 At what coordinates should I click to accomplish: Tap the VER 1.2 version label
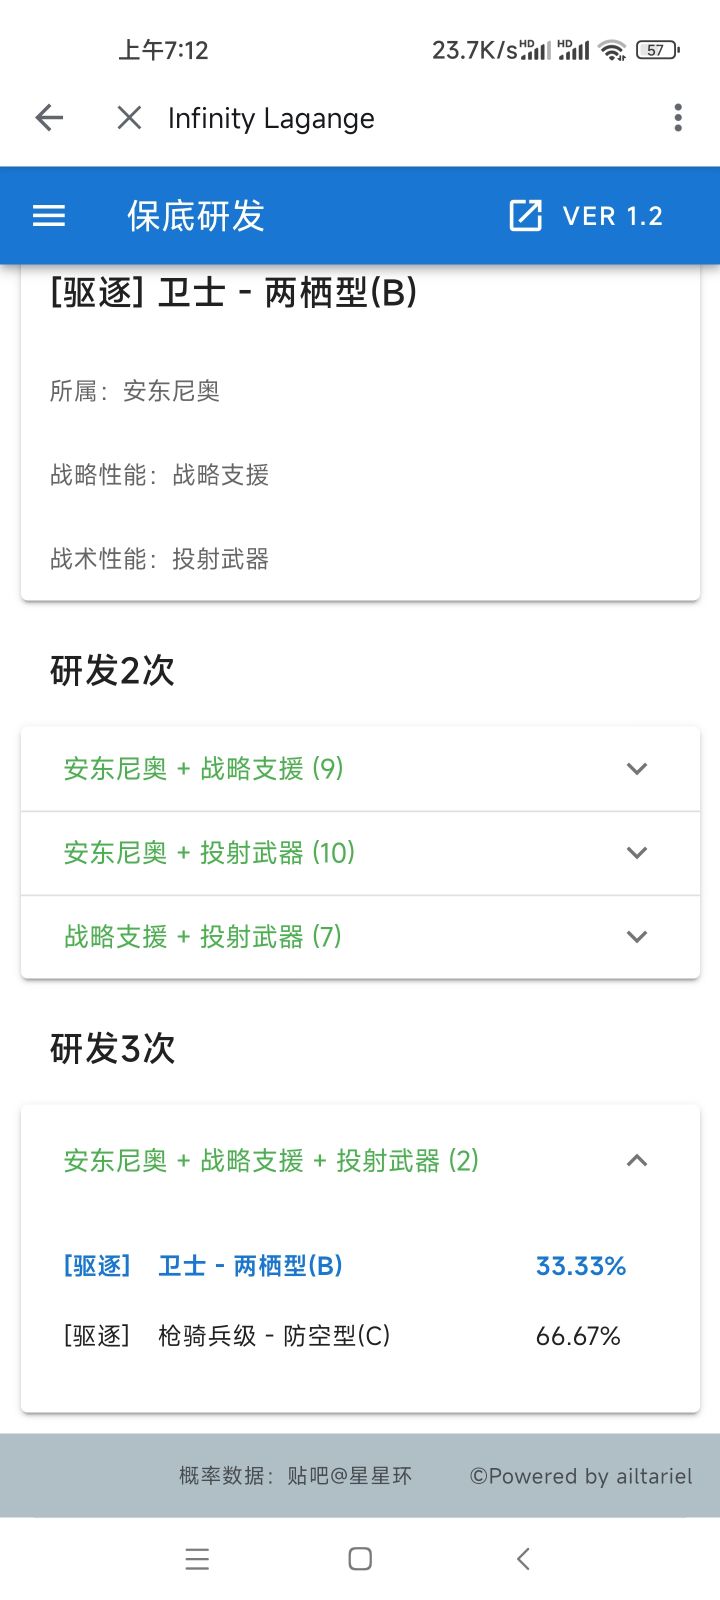pyautogui.click(x=612, y=216)
